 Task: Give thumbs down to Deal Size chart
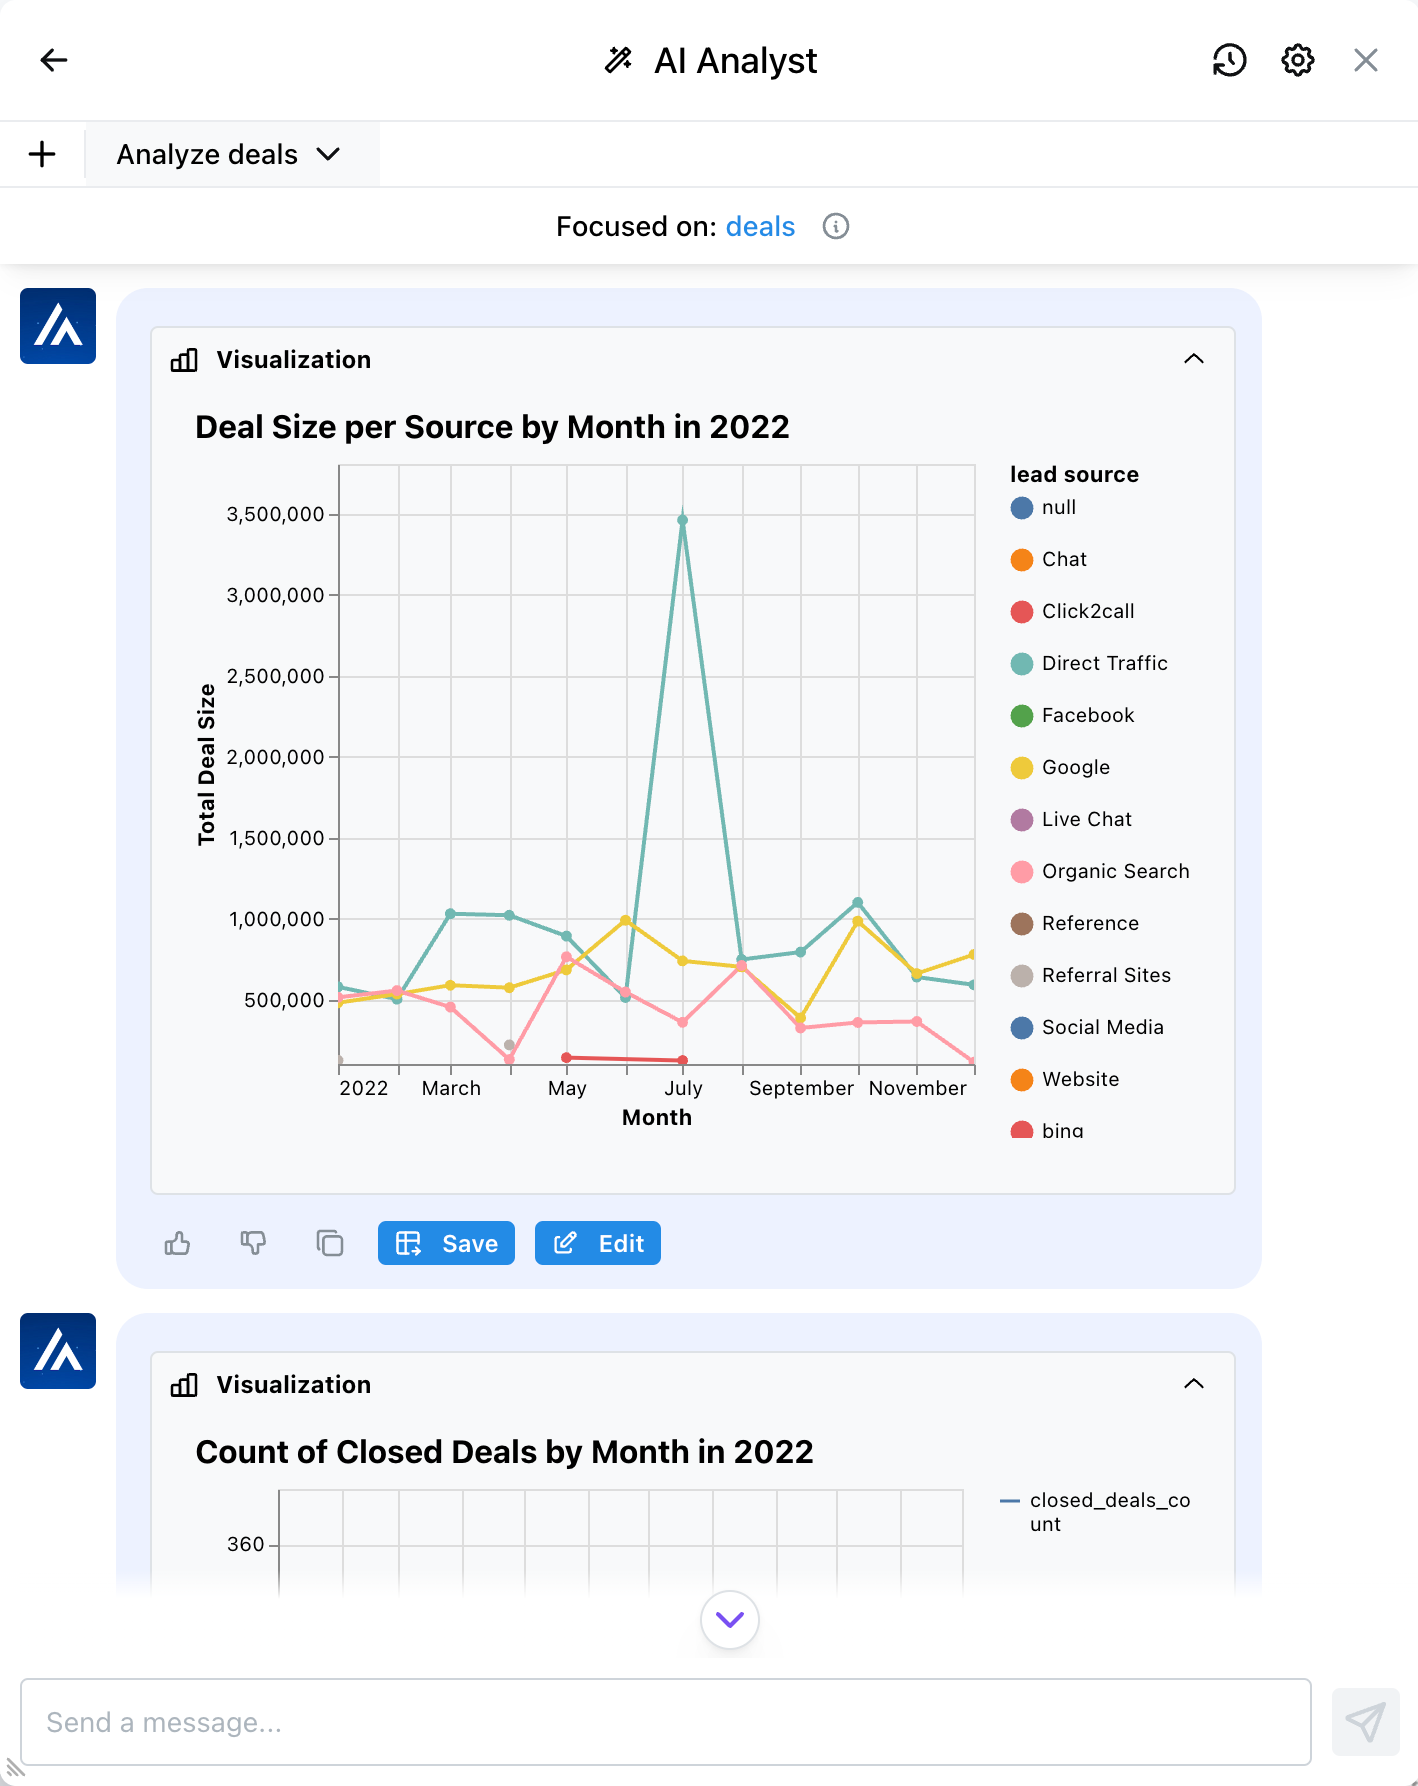click(253, 1243)
